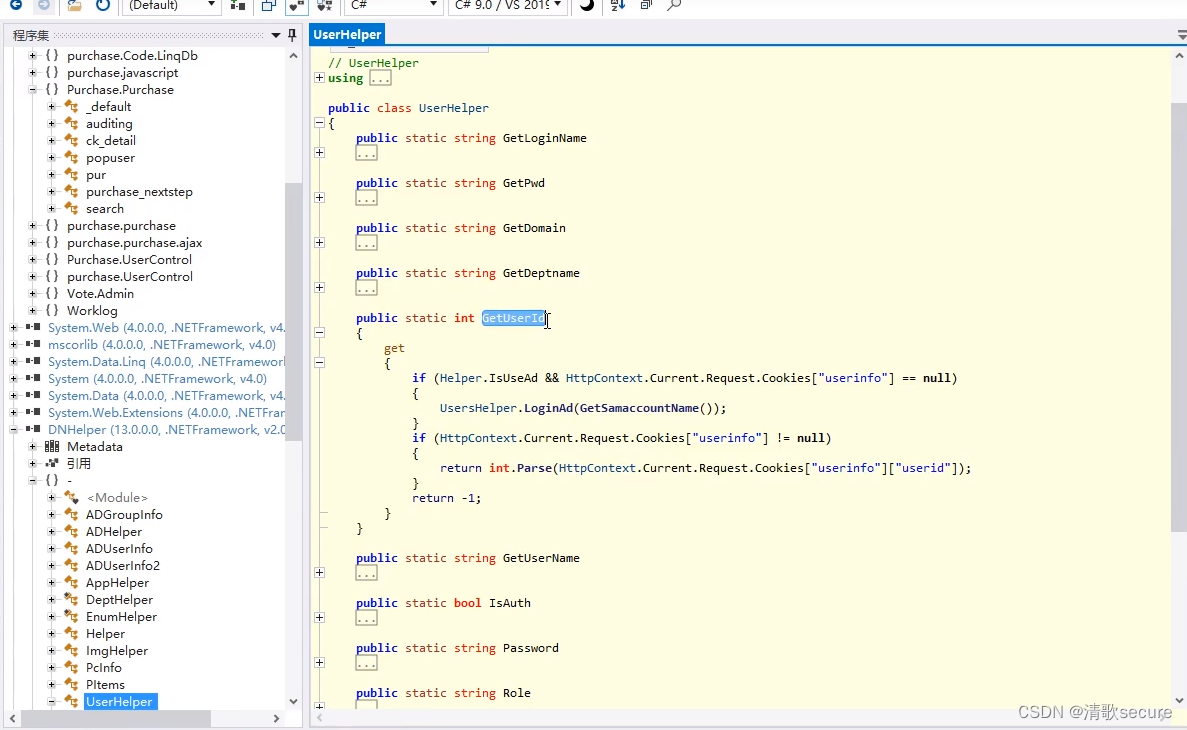Viewport: 1187px width, 730px height.
Task: Click the tree panel vertical scrollbar
Action: pos(293,310)
